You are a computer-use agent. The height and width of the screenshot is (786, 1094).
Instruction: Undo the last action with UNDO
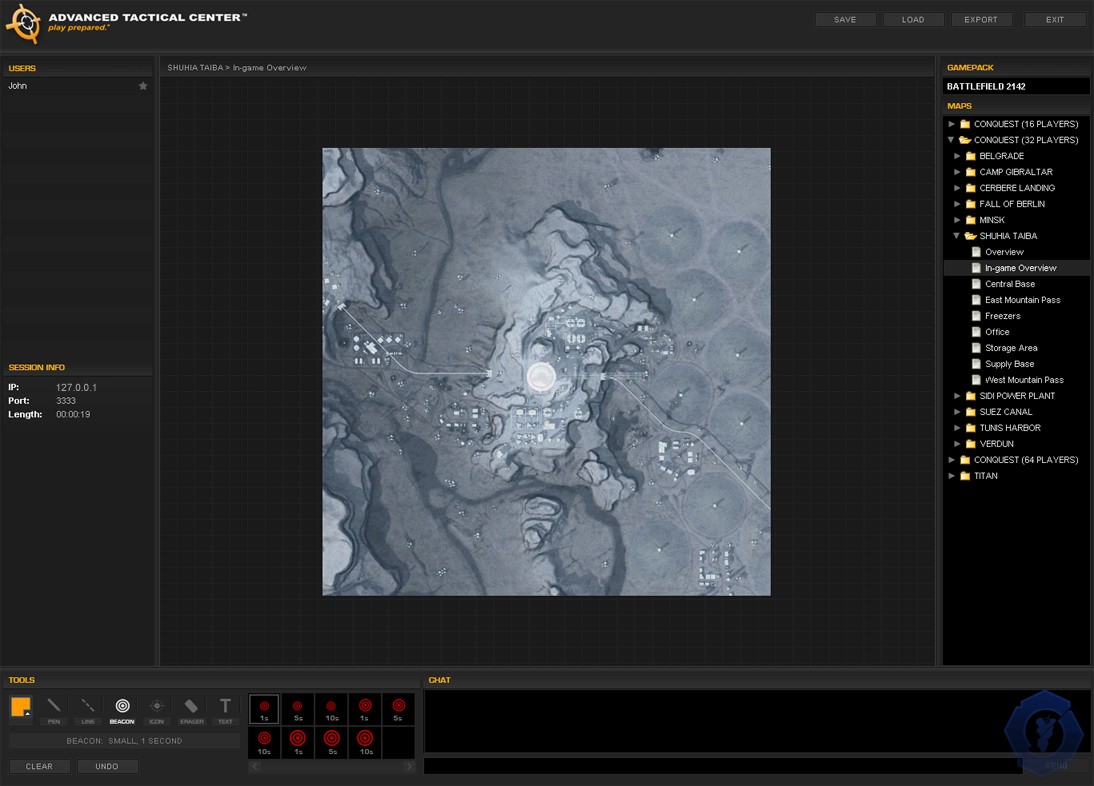pos(107,766)
